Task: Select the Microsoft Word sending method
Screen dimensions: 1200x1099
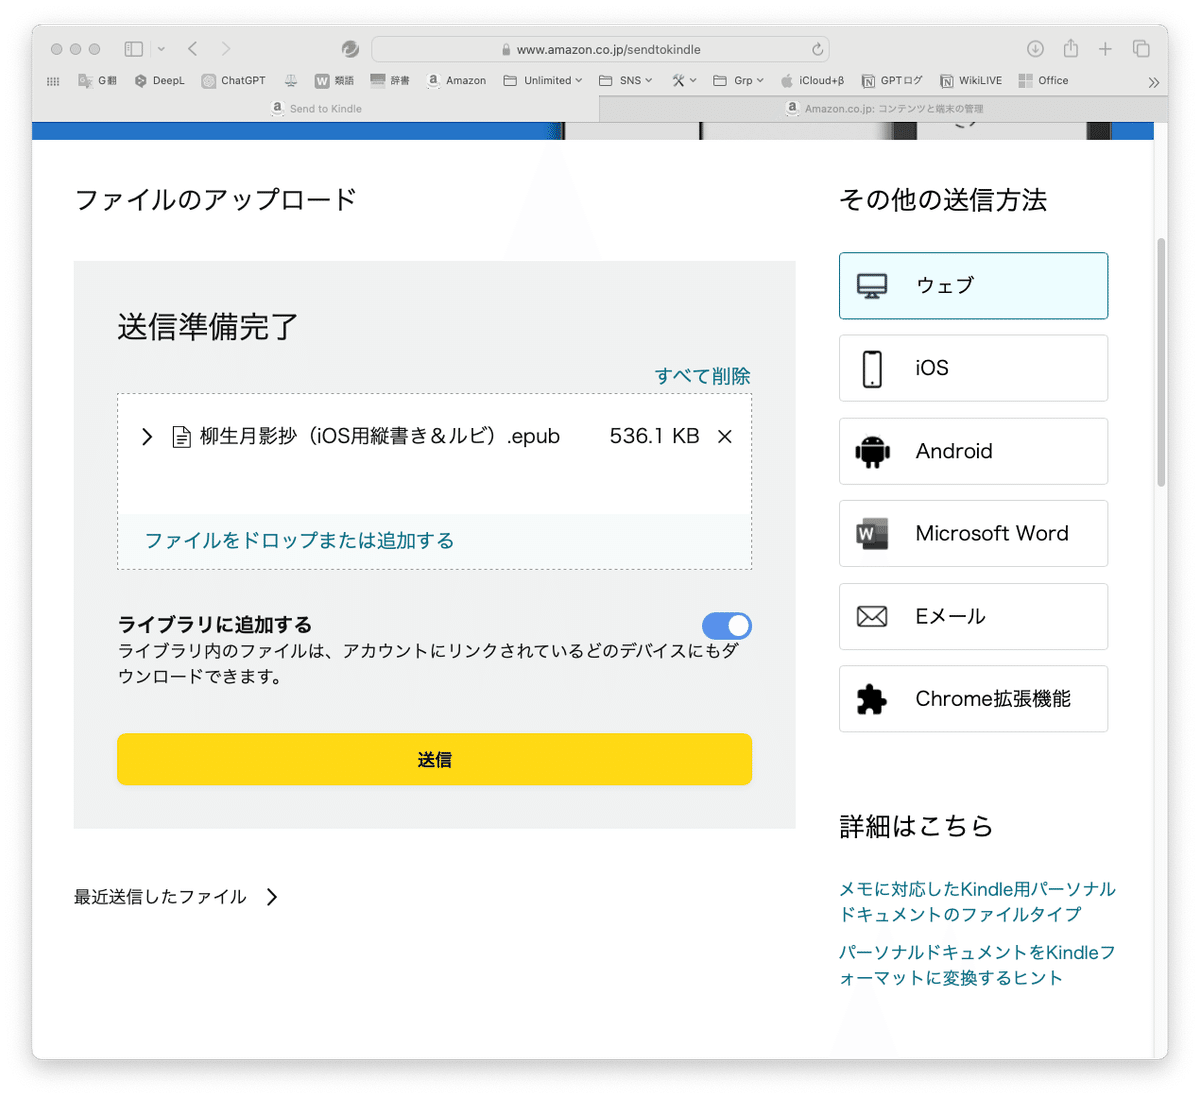Action: click(x=973, y=534)
